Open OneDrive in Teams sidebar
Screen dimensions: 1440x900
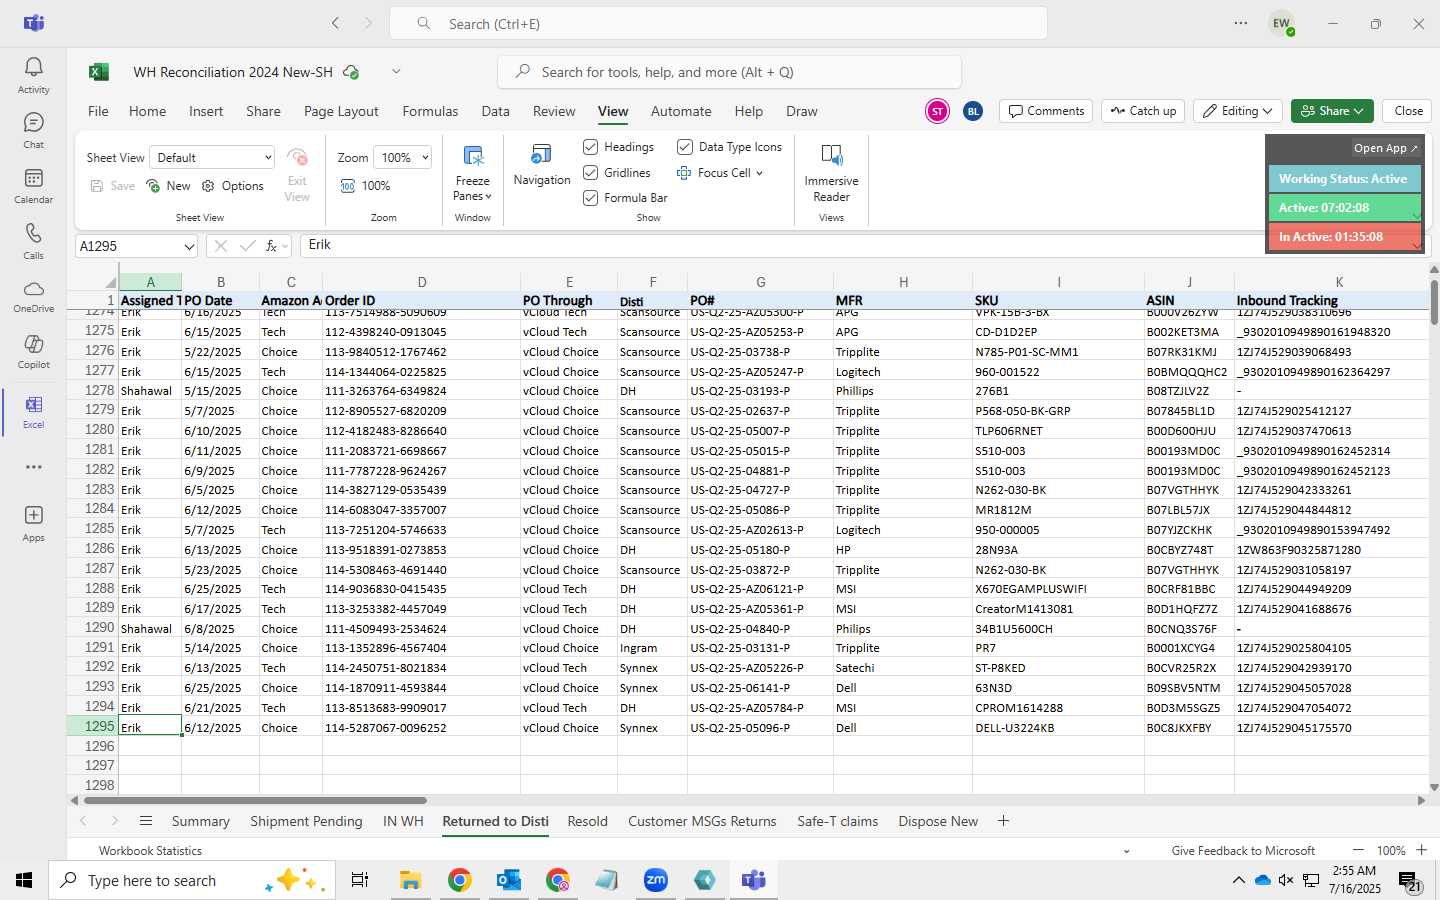tap(33, 296)
